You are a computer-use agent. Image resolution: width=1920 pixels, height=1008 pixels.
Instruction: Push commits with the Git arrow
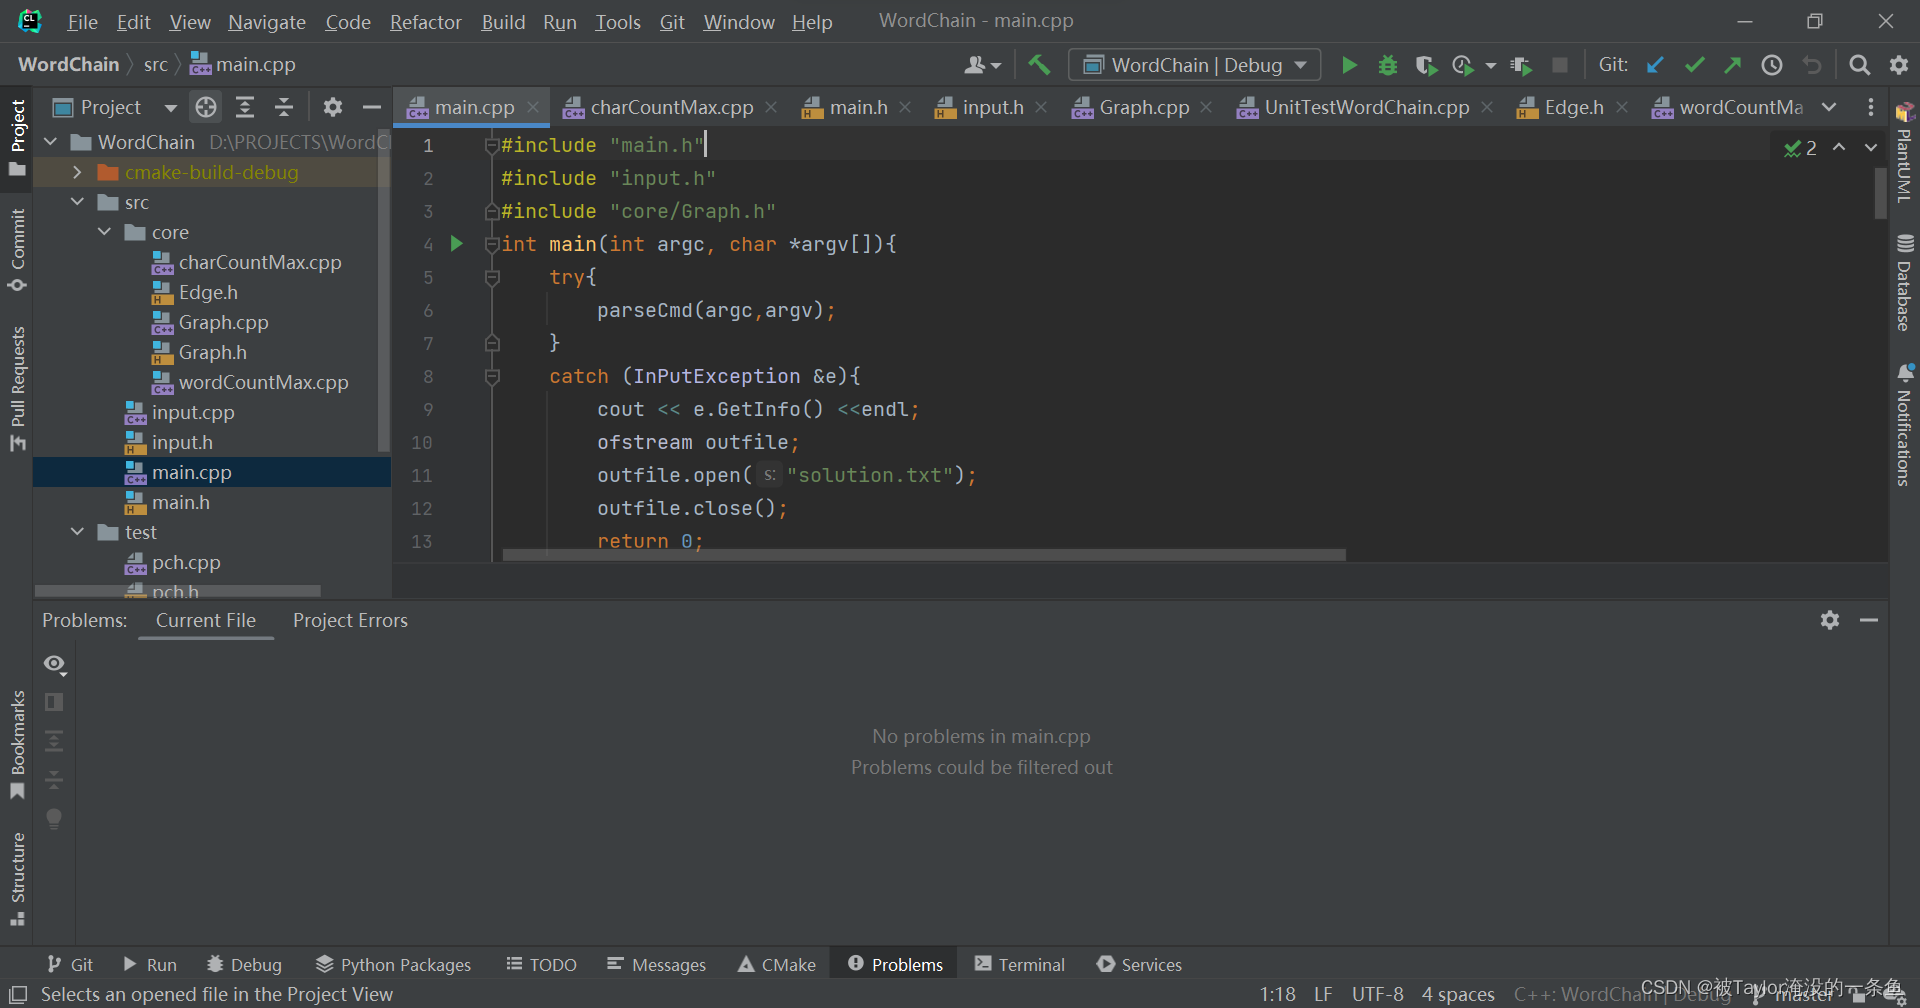[x=1733, y=65]
